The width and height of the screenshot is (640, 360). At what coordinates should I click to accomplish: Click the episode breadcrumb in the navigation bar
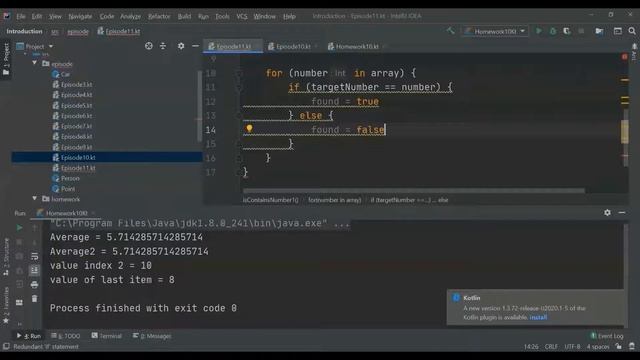pos(78,31)
